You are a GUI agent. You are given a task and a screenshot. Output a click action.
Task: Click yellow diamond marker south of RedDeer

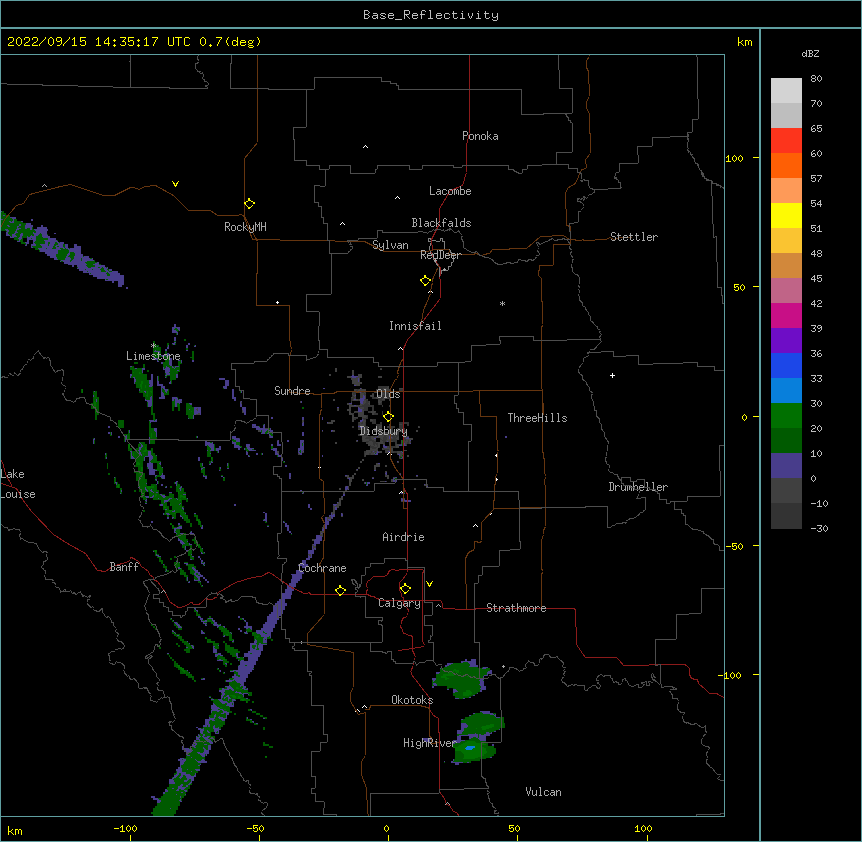pos(426,281)
